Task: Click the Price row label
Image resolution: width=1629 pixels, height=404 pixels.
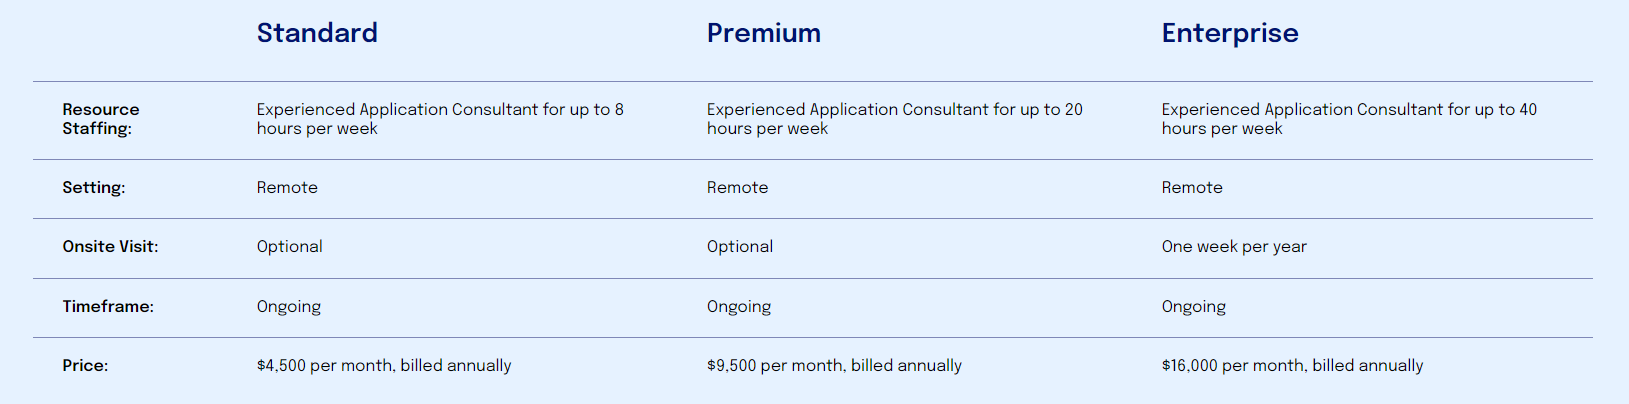Action: click(x=85, y=366)
